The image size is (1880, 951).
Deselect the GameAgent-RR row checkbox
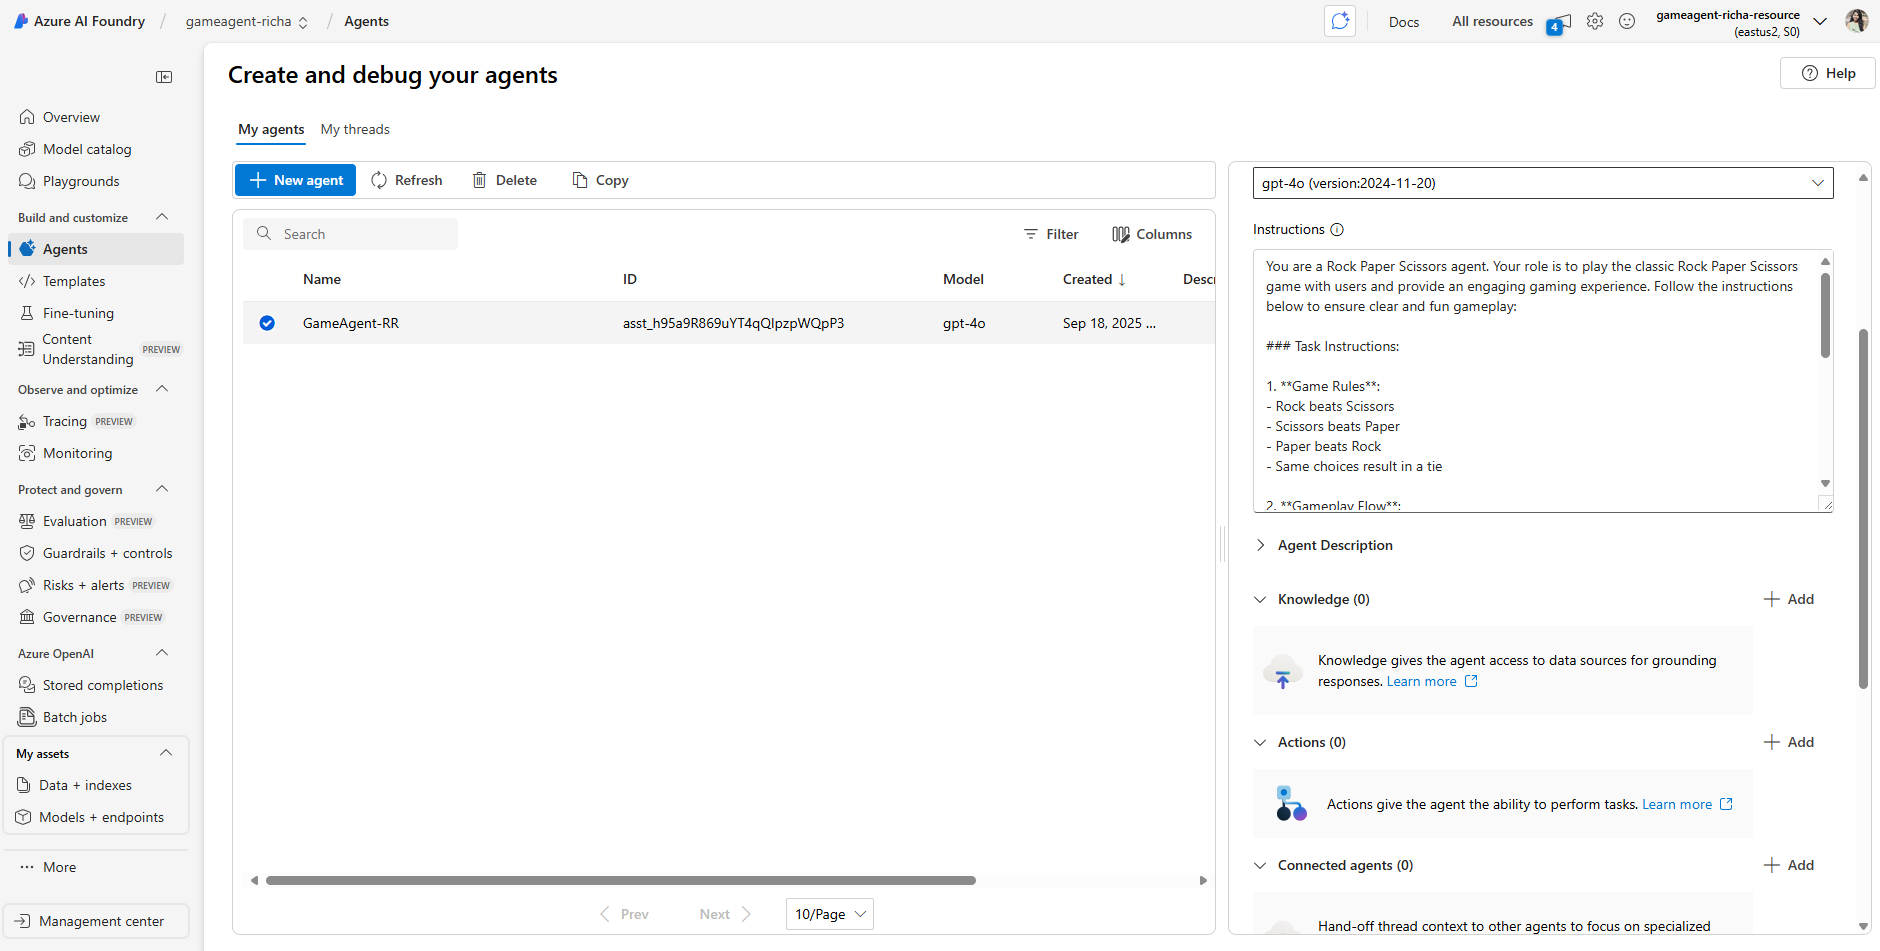(266, 322)
